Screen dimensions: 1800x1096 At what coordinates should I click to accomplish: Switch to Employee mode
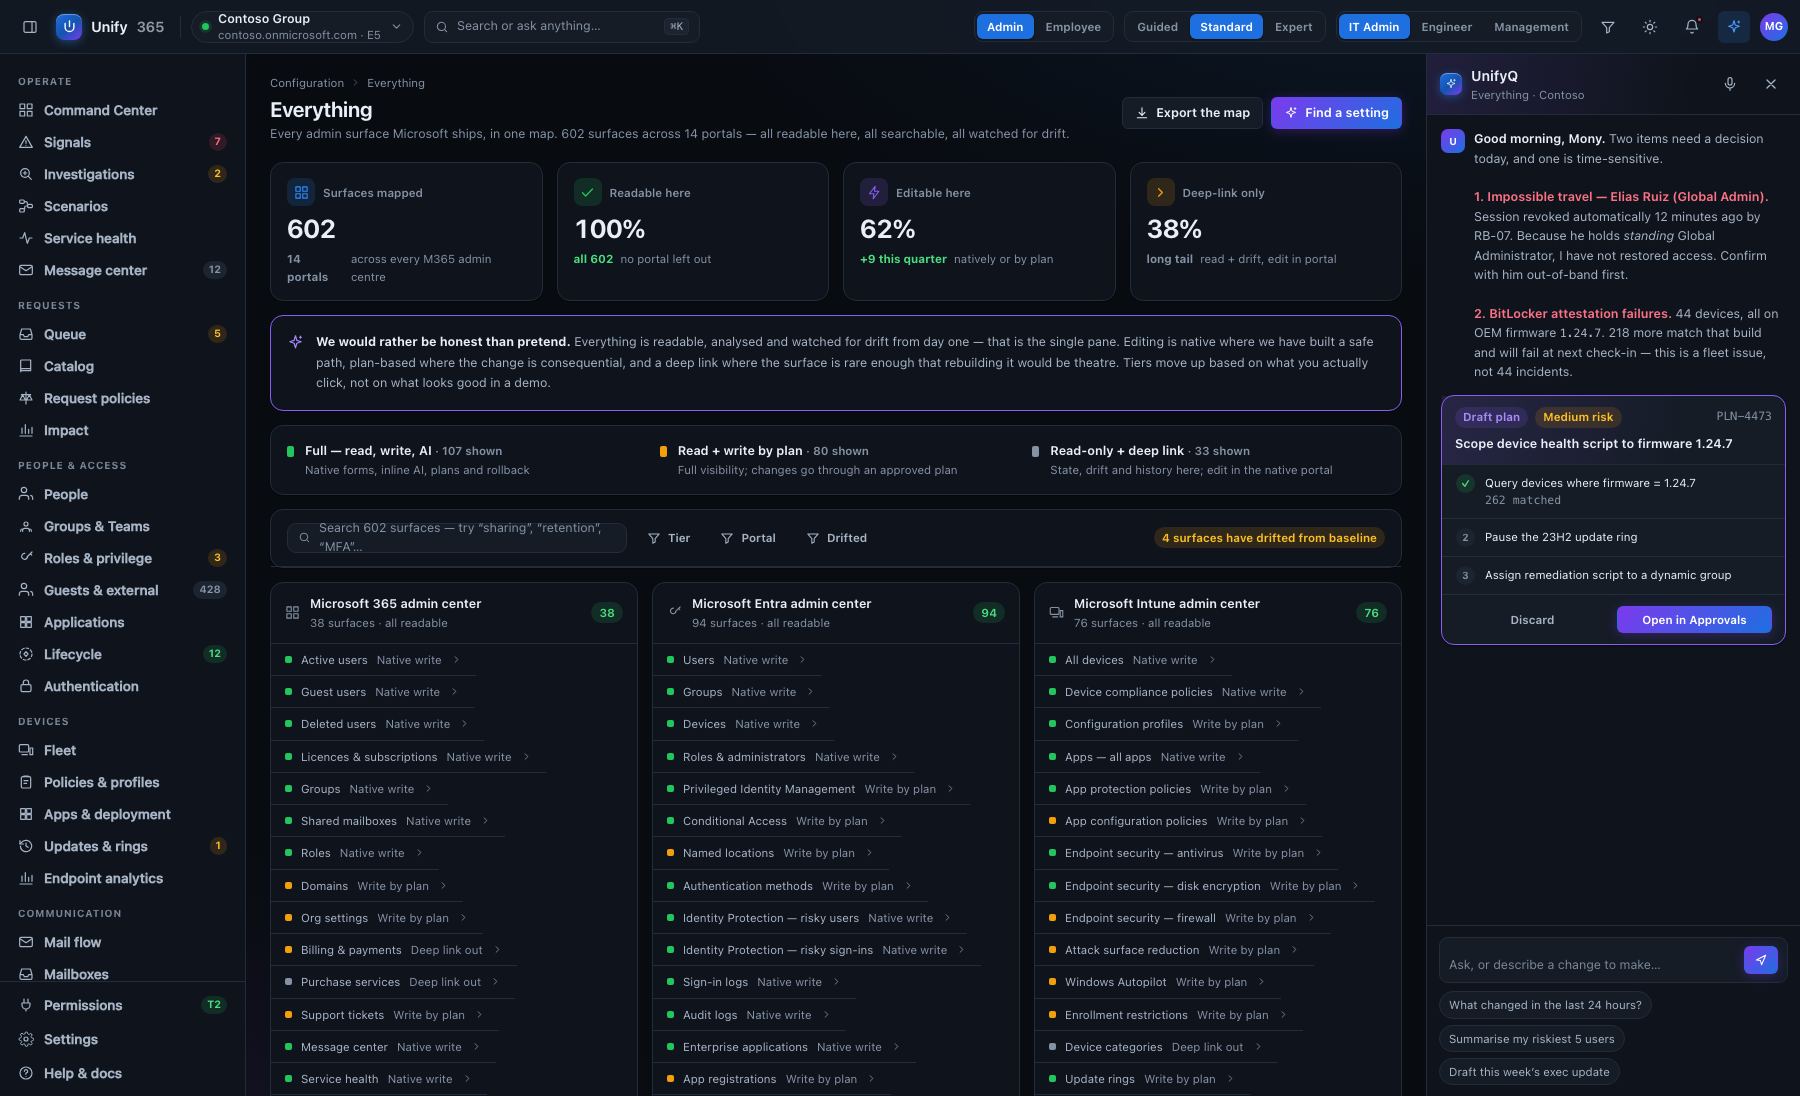pyautogui.click(x=1073, y=27)
